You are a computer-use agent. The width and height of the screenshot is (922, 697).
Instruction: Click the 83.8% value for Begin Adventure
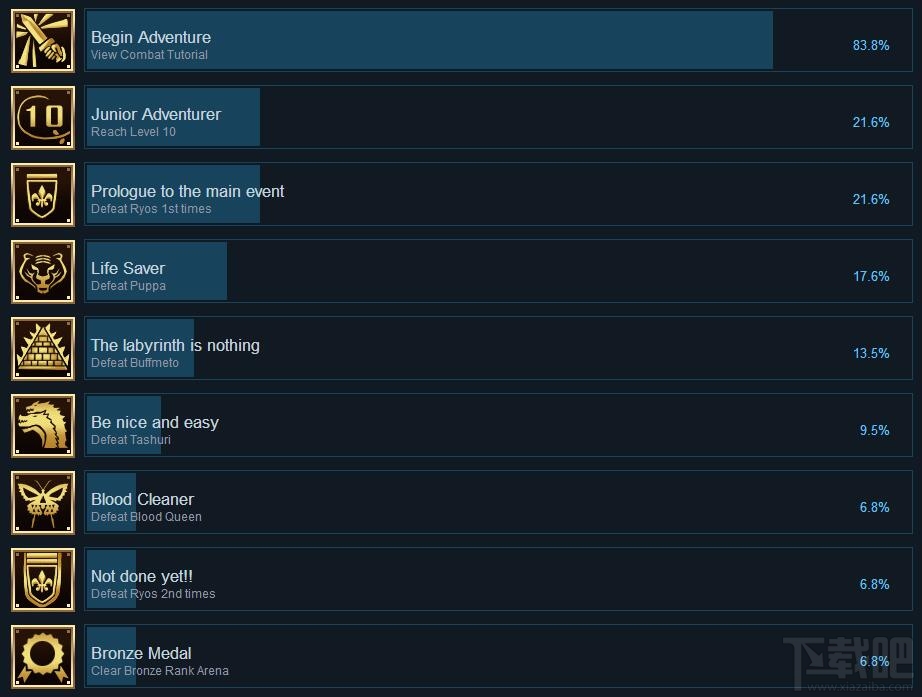(x=871, y=45)
